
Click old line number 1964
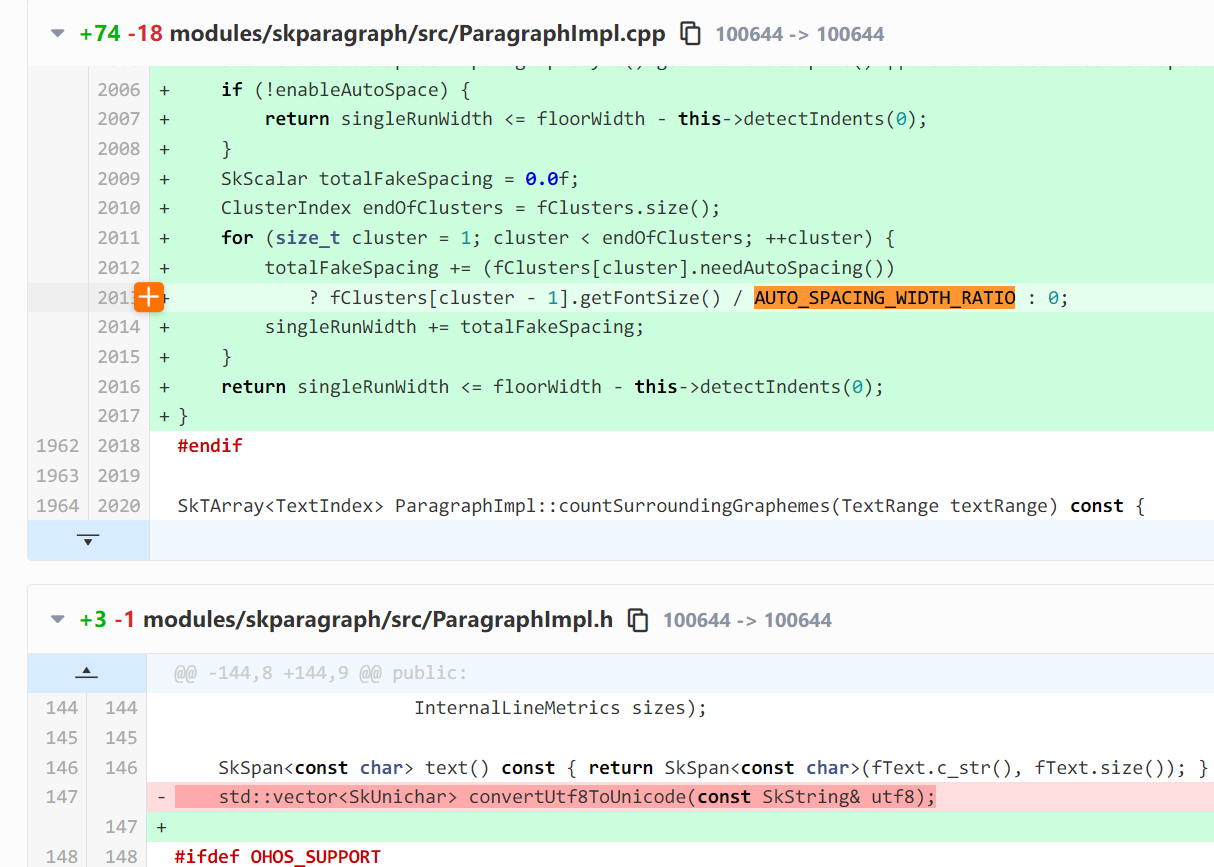pyautogui.click(x=57, y=506)
